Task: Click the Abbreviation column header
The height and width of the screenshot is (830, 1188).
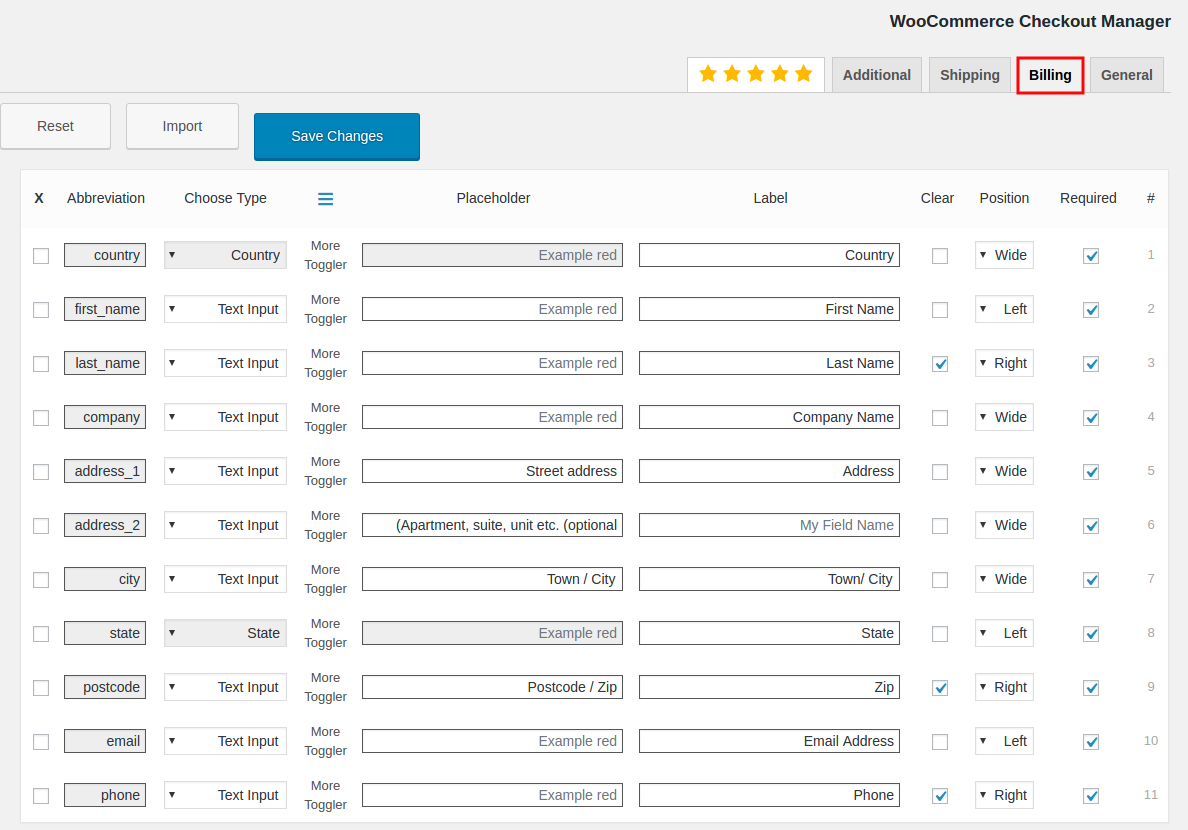Action: coord(106,198)
